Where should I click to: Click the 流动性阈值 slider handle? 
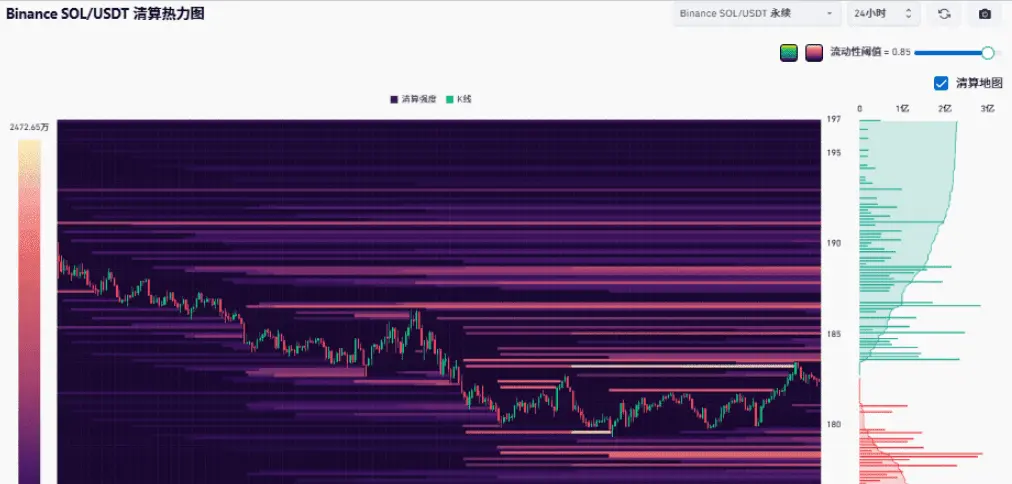(987, 53)
